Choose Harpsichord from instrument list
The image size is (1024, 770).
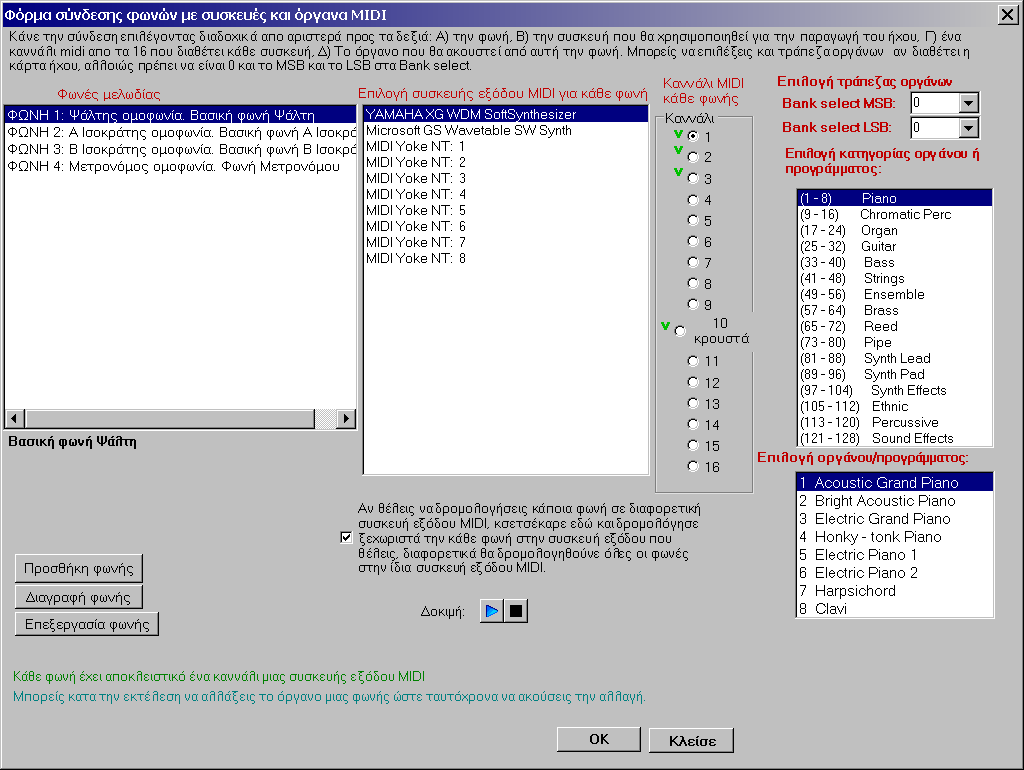(855, 591)
